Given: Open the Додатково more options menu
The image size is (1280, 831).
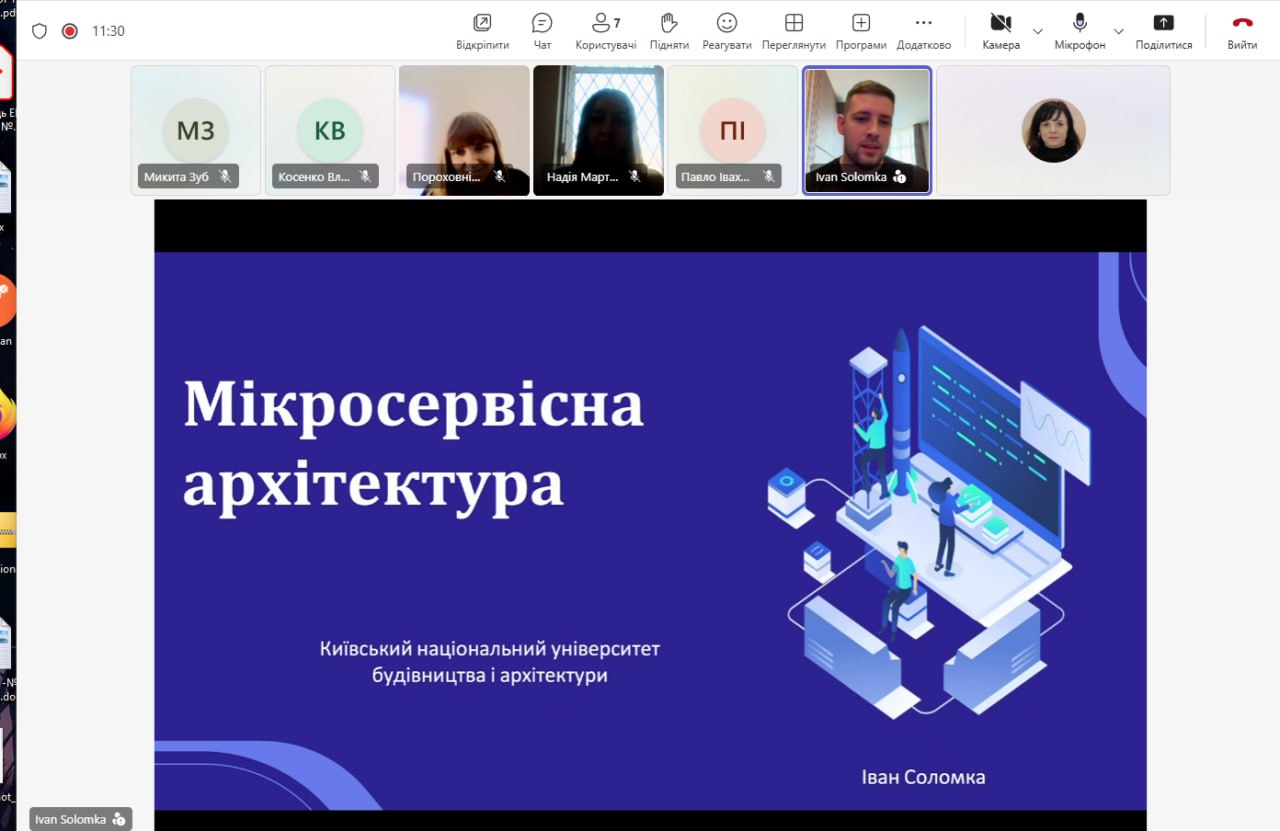Looking at the screenshot, I should pos(923,30).
